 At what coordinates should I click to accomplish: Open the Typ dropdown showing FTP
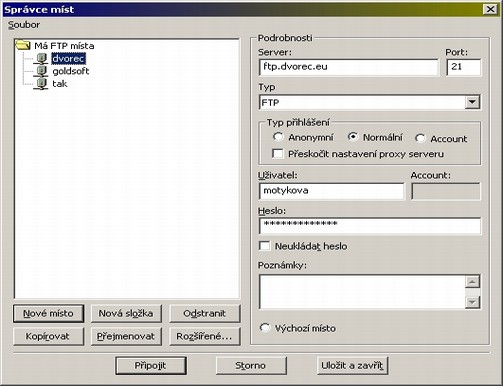point(369,102)
